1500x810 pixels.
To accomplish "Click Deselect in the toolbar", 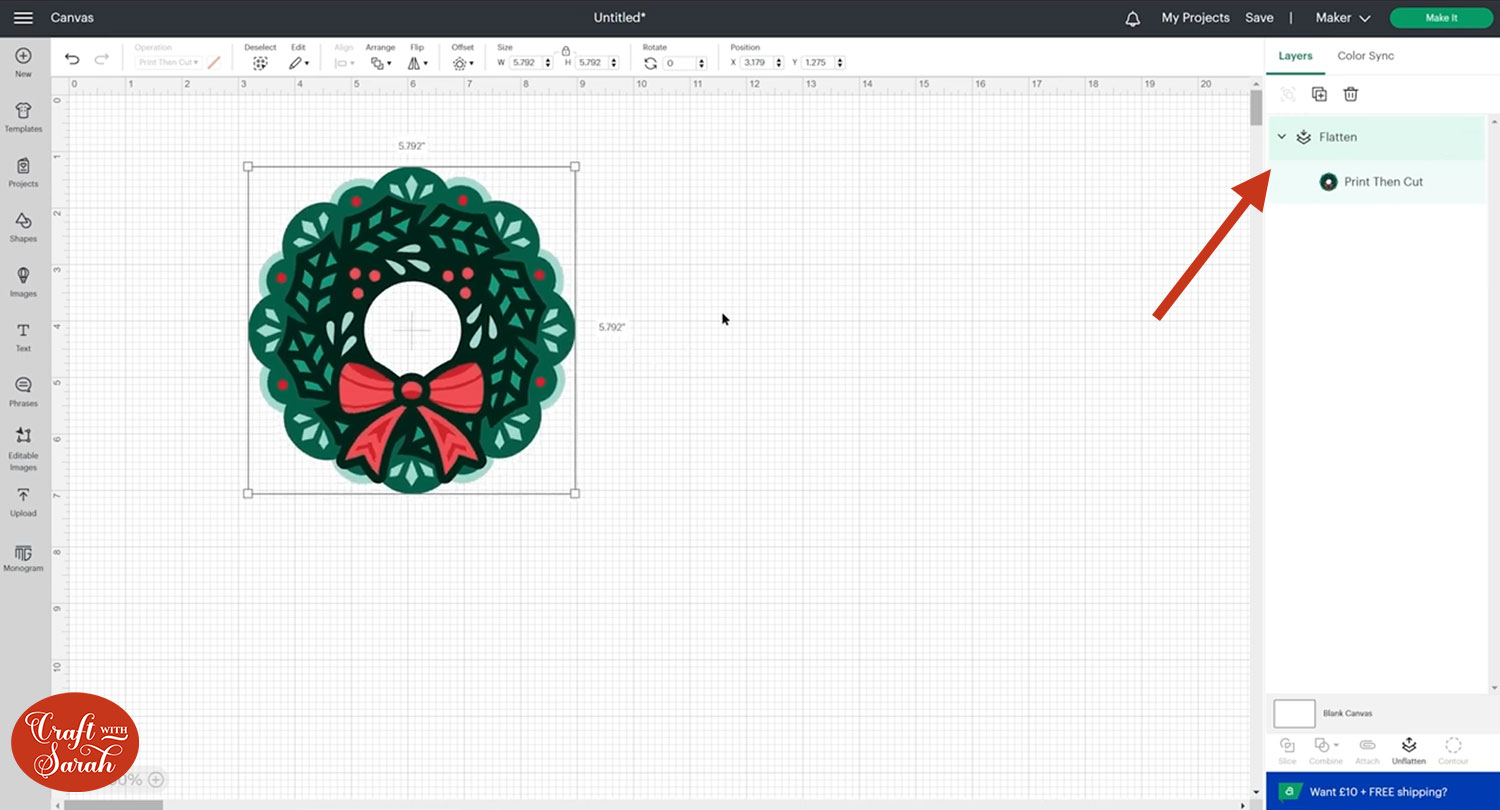I will coord(260,62).
